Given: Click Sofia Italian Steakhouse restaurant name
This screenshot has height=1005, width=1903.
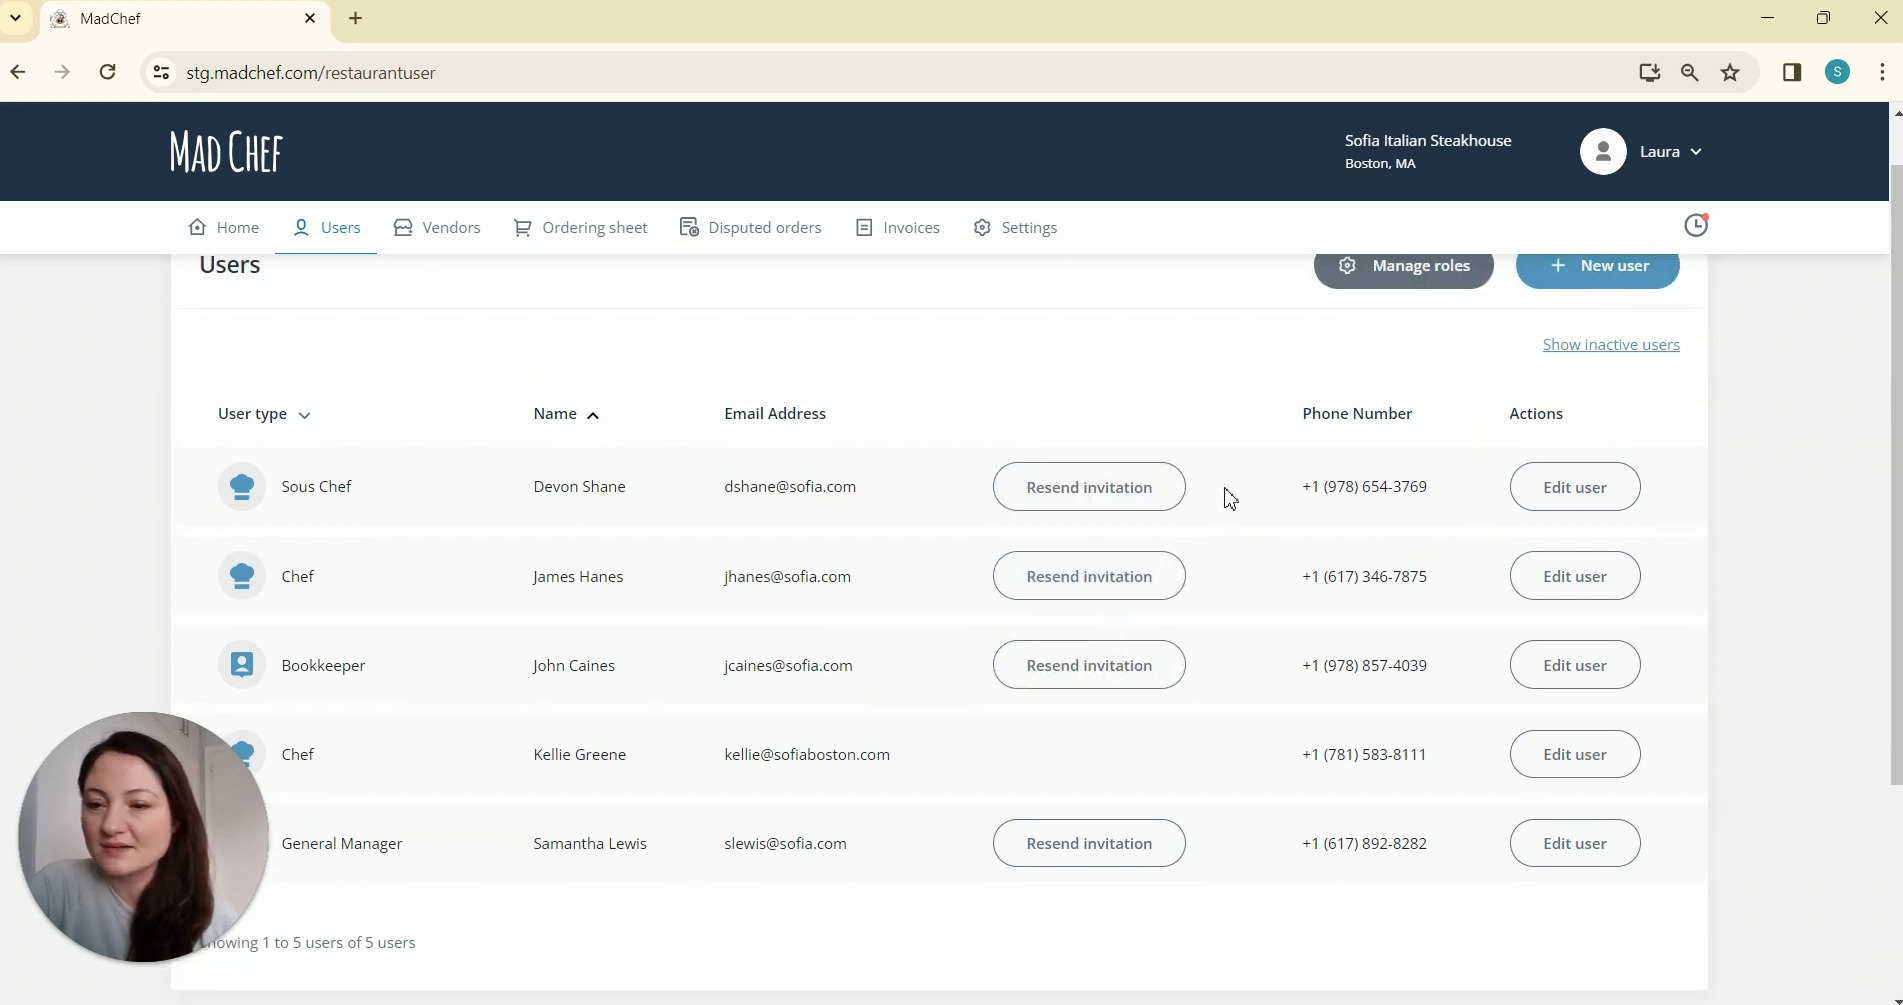Looking at the screenshot, I should click(1428, 141).
